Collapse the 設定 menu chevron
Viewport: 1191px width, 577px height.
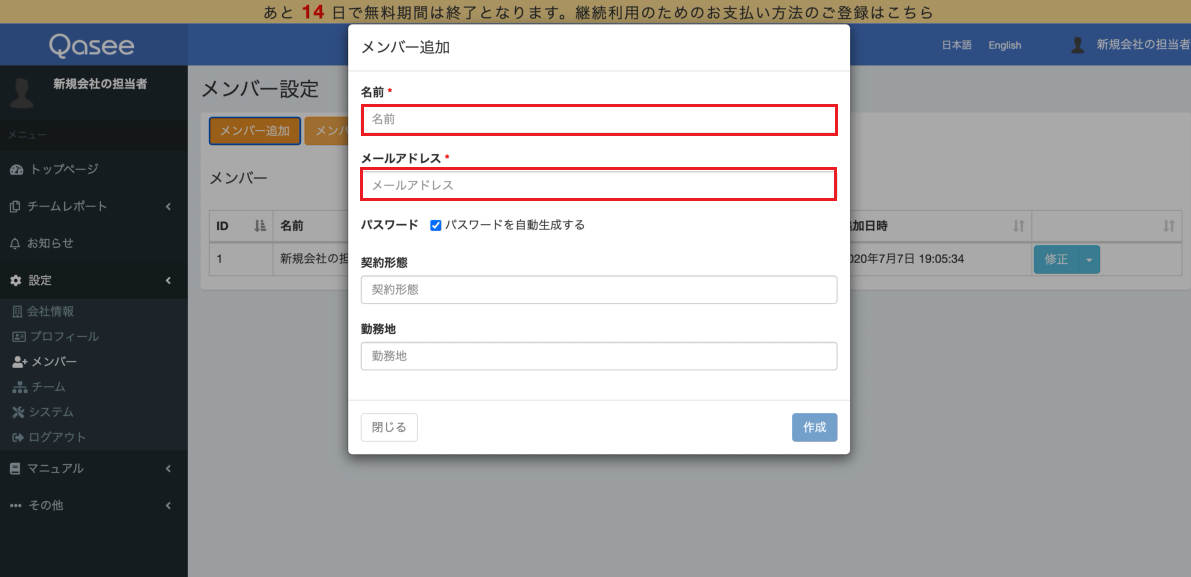pos(169,281)
